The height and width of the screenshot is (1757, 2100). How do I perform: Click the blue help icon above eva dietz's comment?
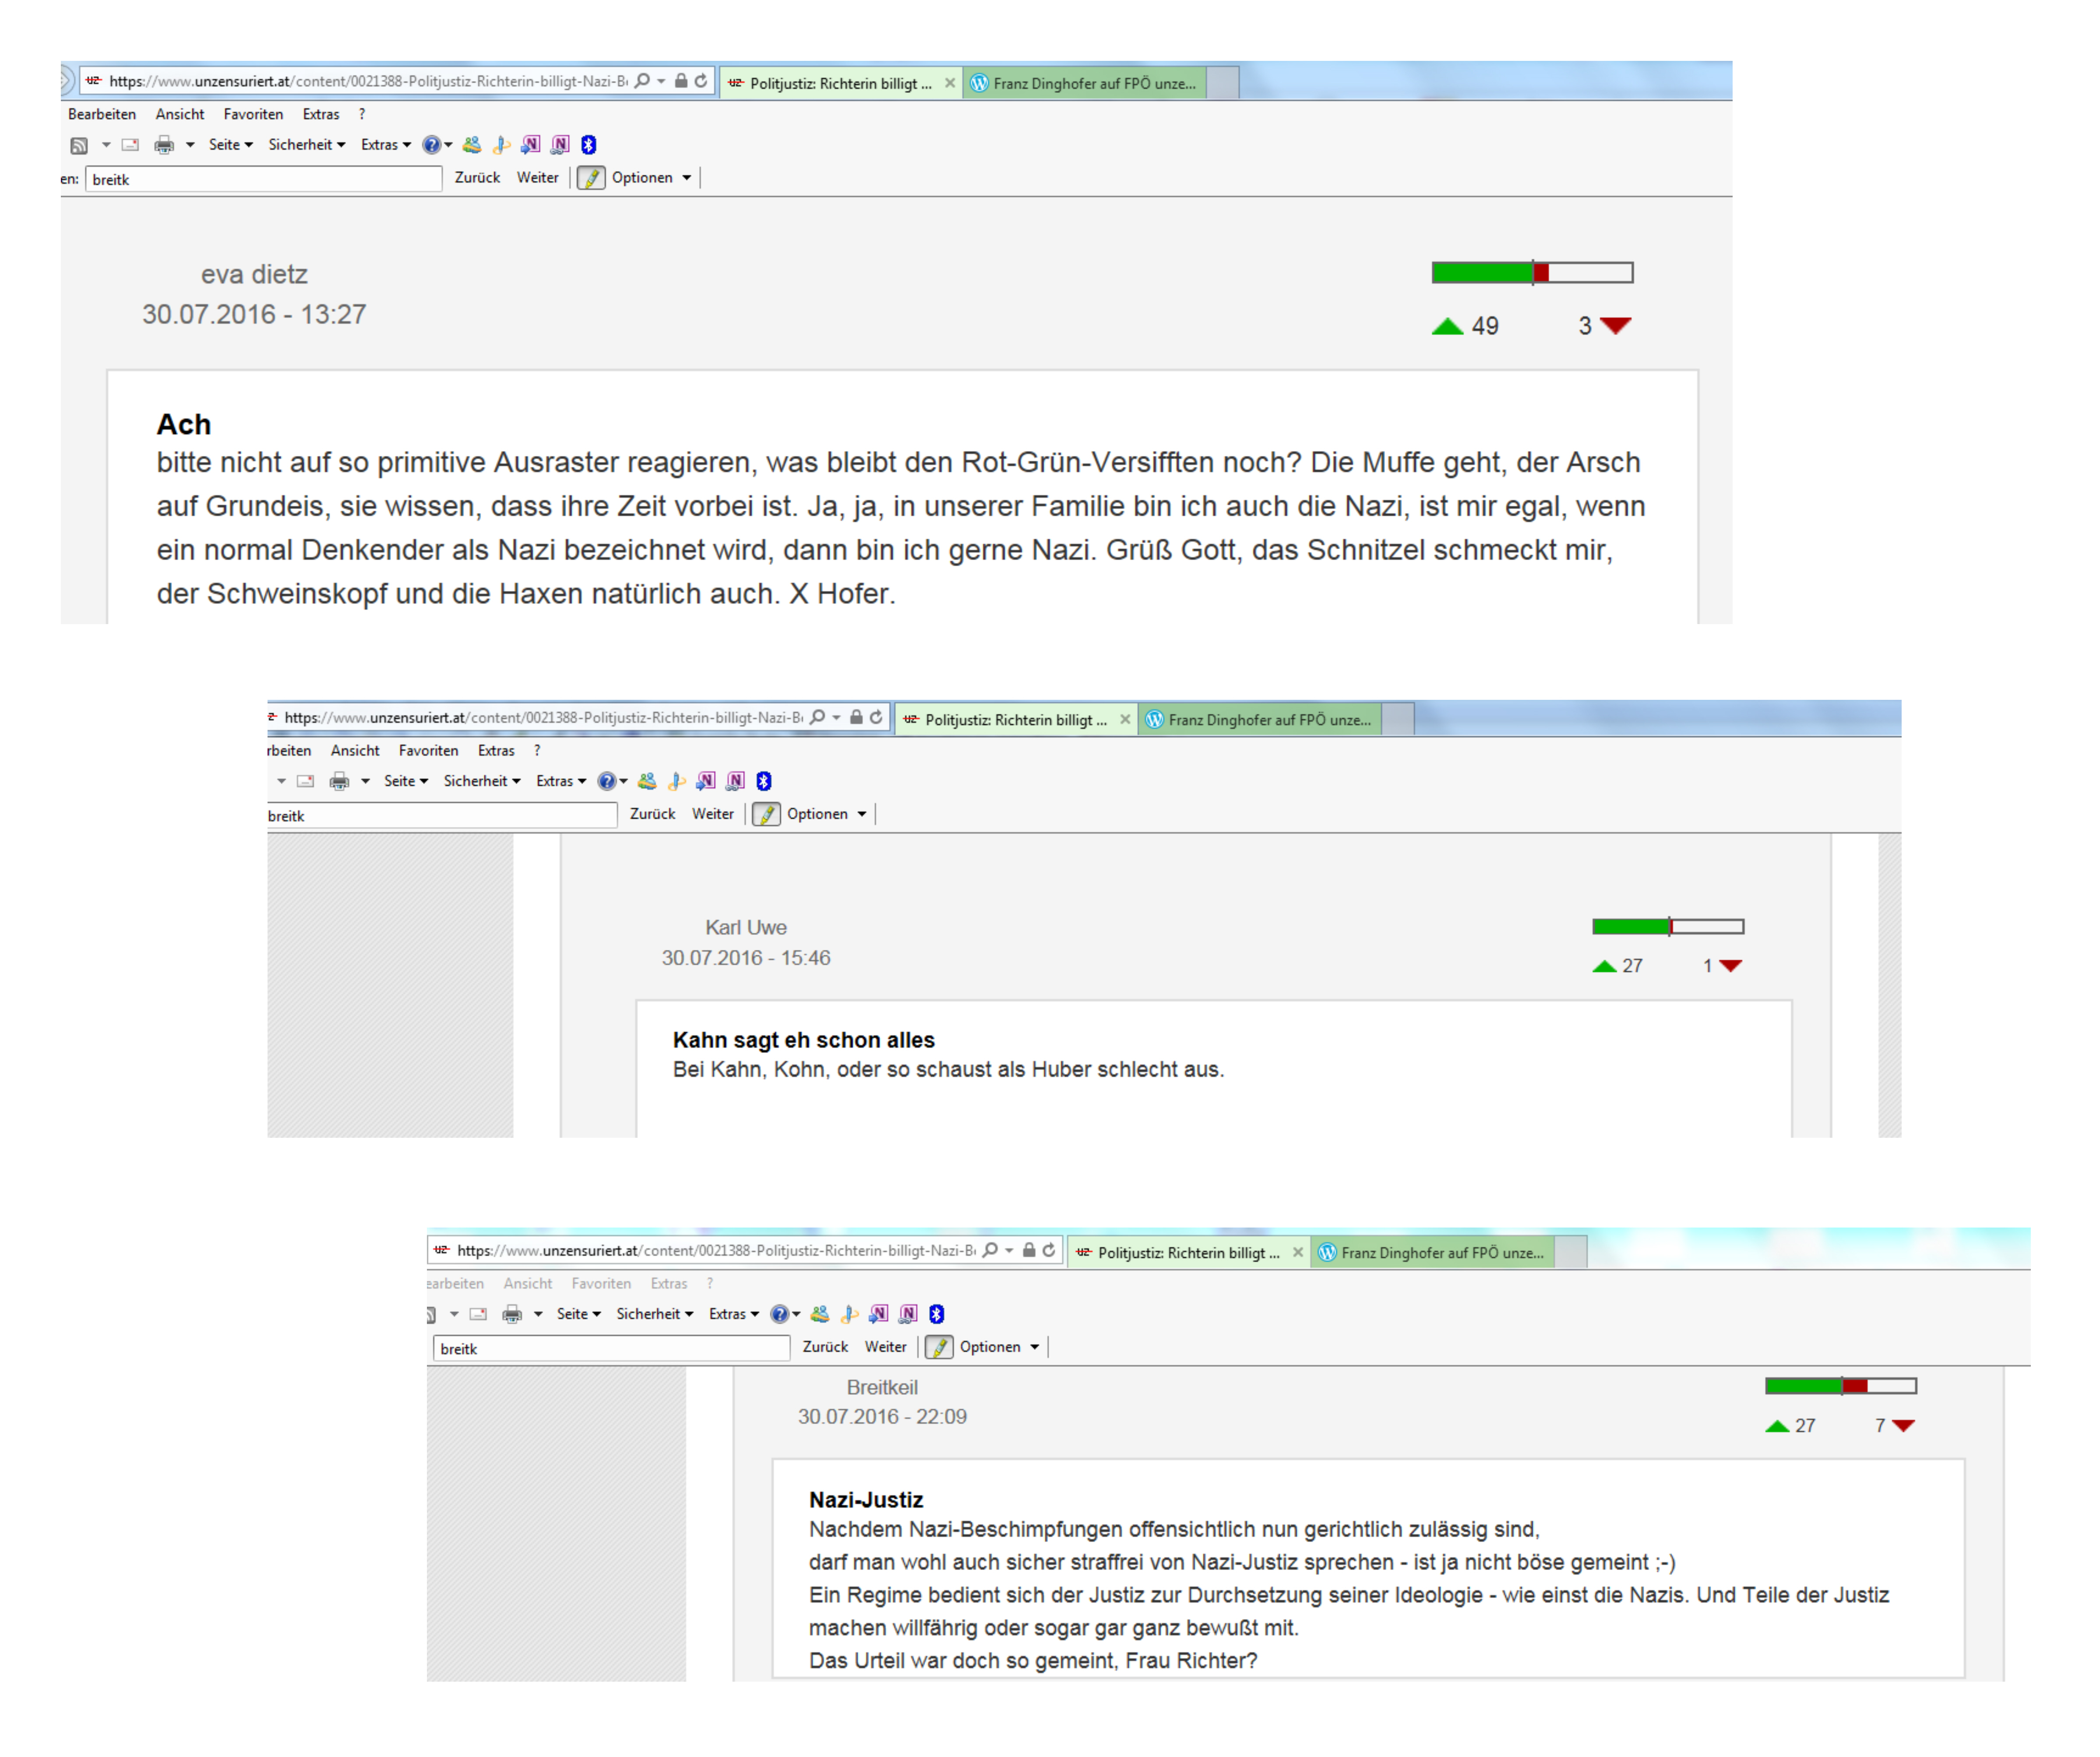[431, 145]
